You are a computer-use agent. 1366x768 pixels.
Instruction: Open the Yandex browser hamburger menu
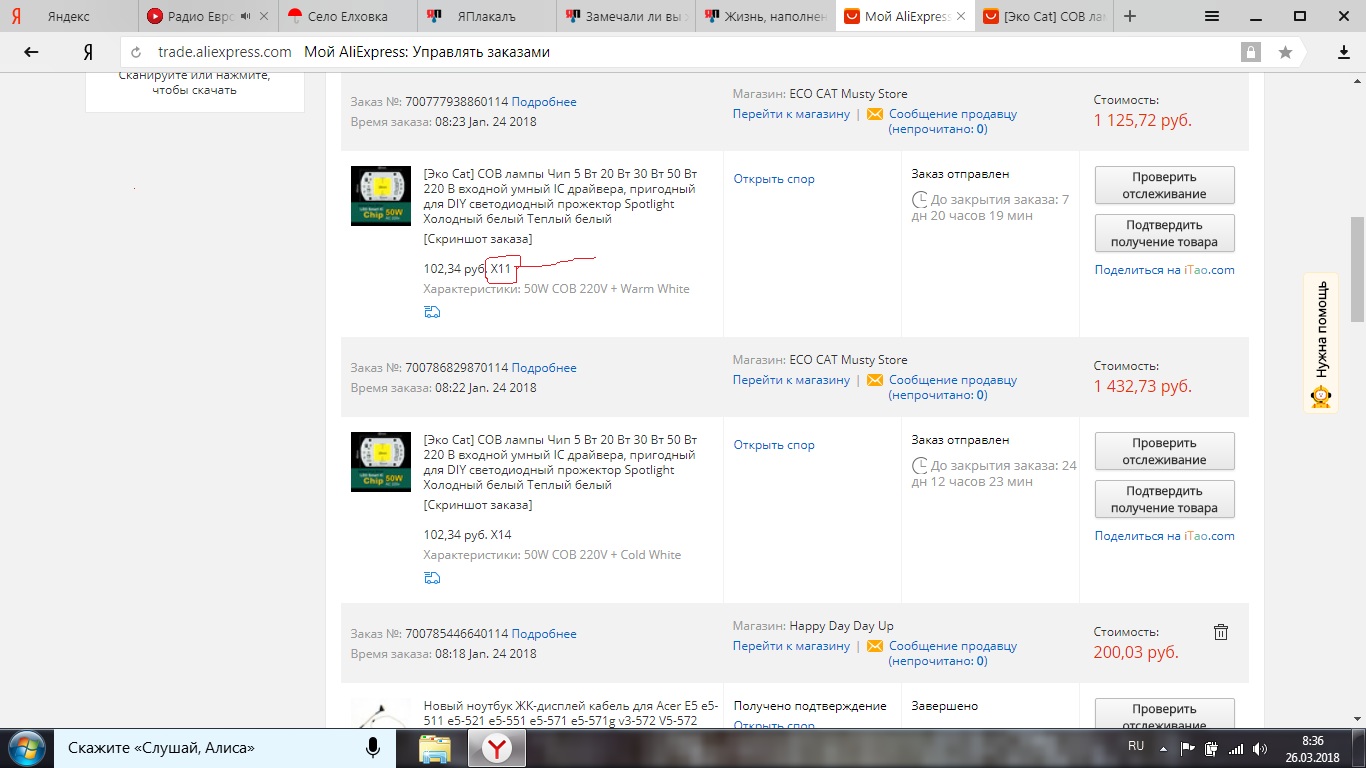1212,16
